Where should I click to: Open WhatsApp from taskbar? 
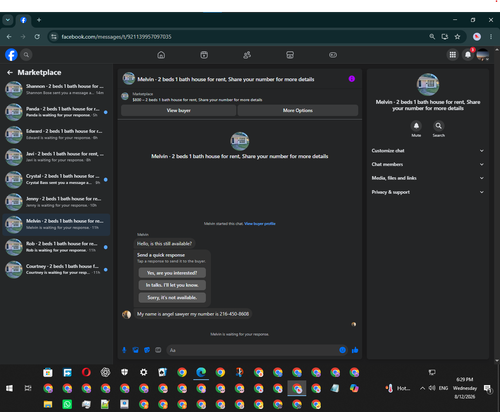67,404
